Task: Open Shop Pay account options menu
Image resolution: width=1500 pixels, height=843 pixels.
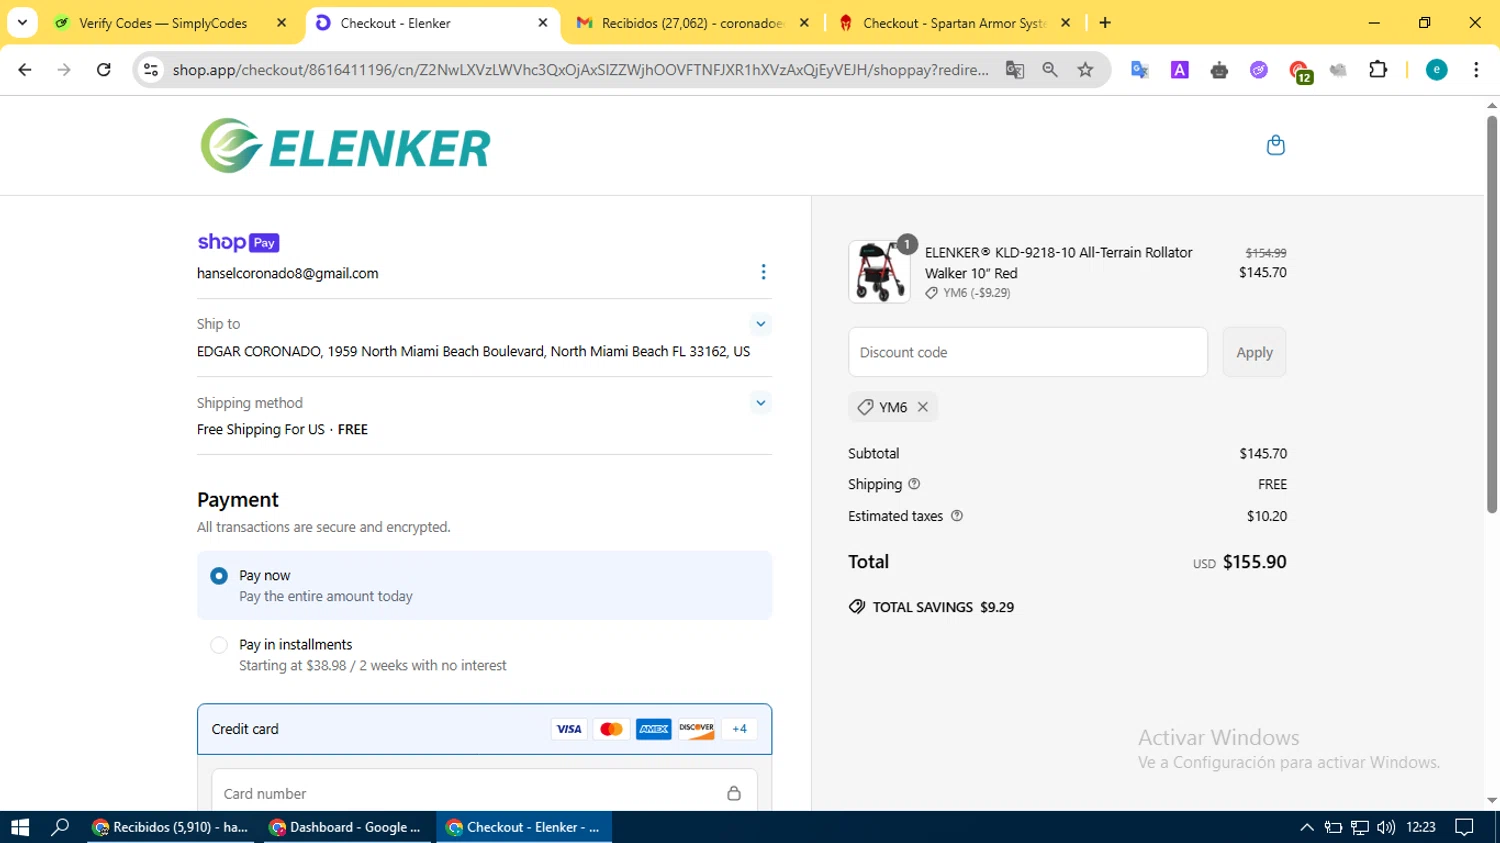Action: pyautogui.click(x=763, y=272)
